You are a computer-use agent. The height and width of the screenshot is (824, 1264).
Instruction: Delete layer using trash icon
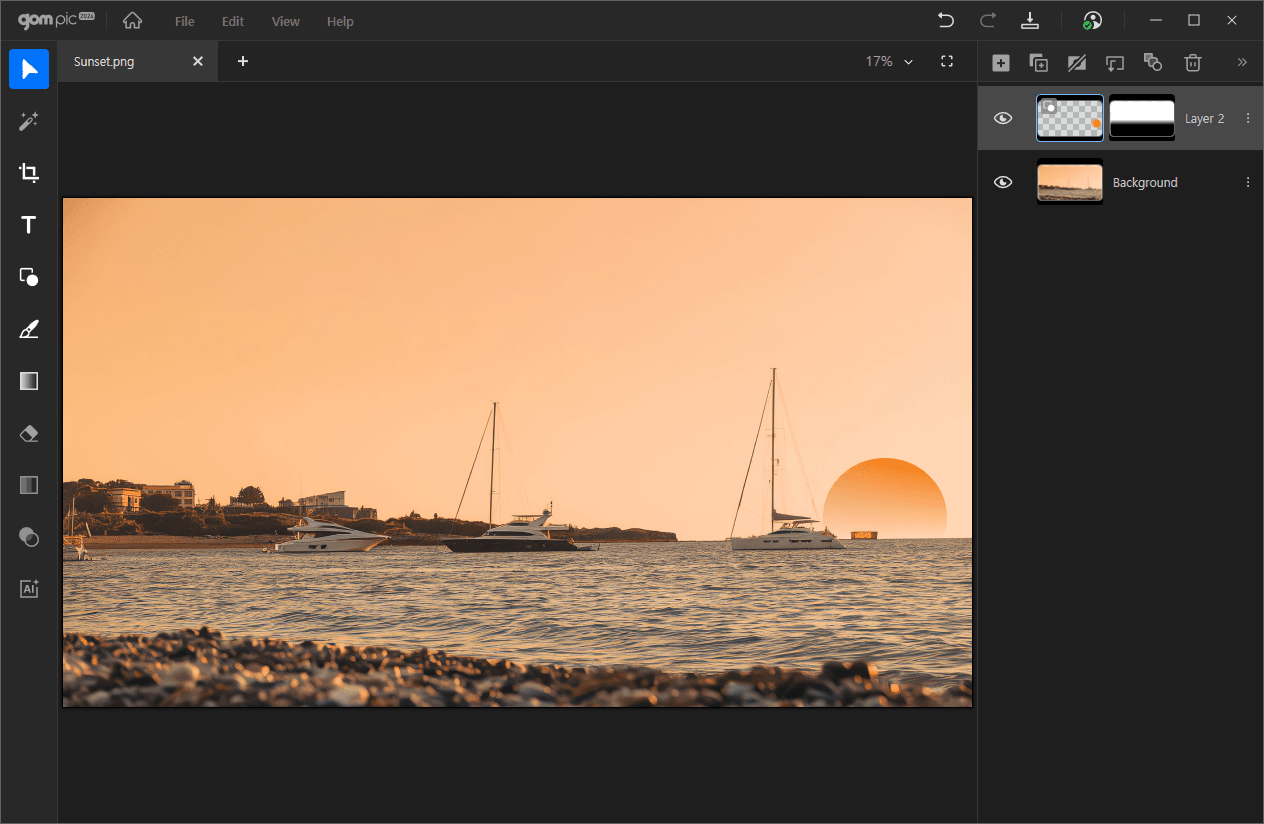1192,63
